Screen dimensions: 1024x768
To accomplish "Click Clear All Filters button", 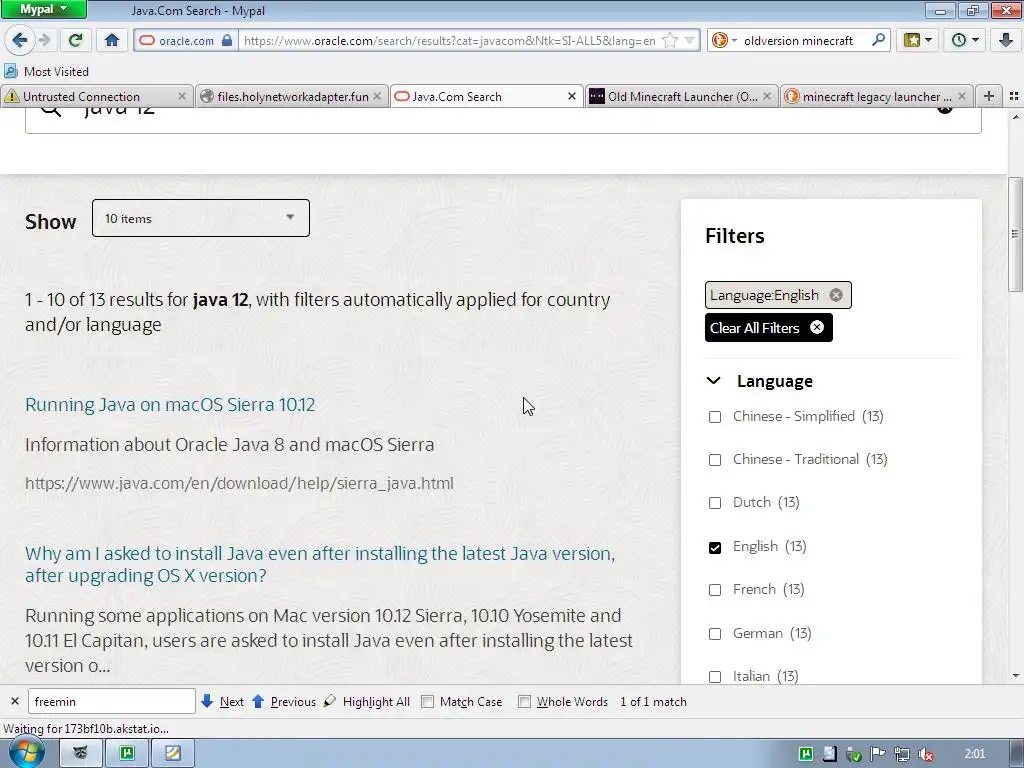I will coord(768,328).
